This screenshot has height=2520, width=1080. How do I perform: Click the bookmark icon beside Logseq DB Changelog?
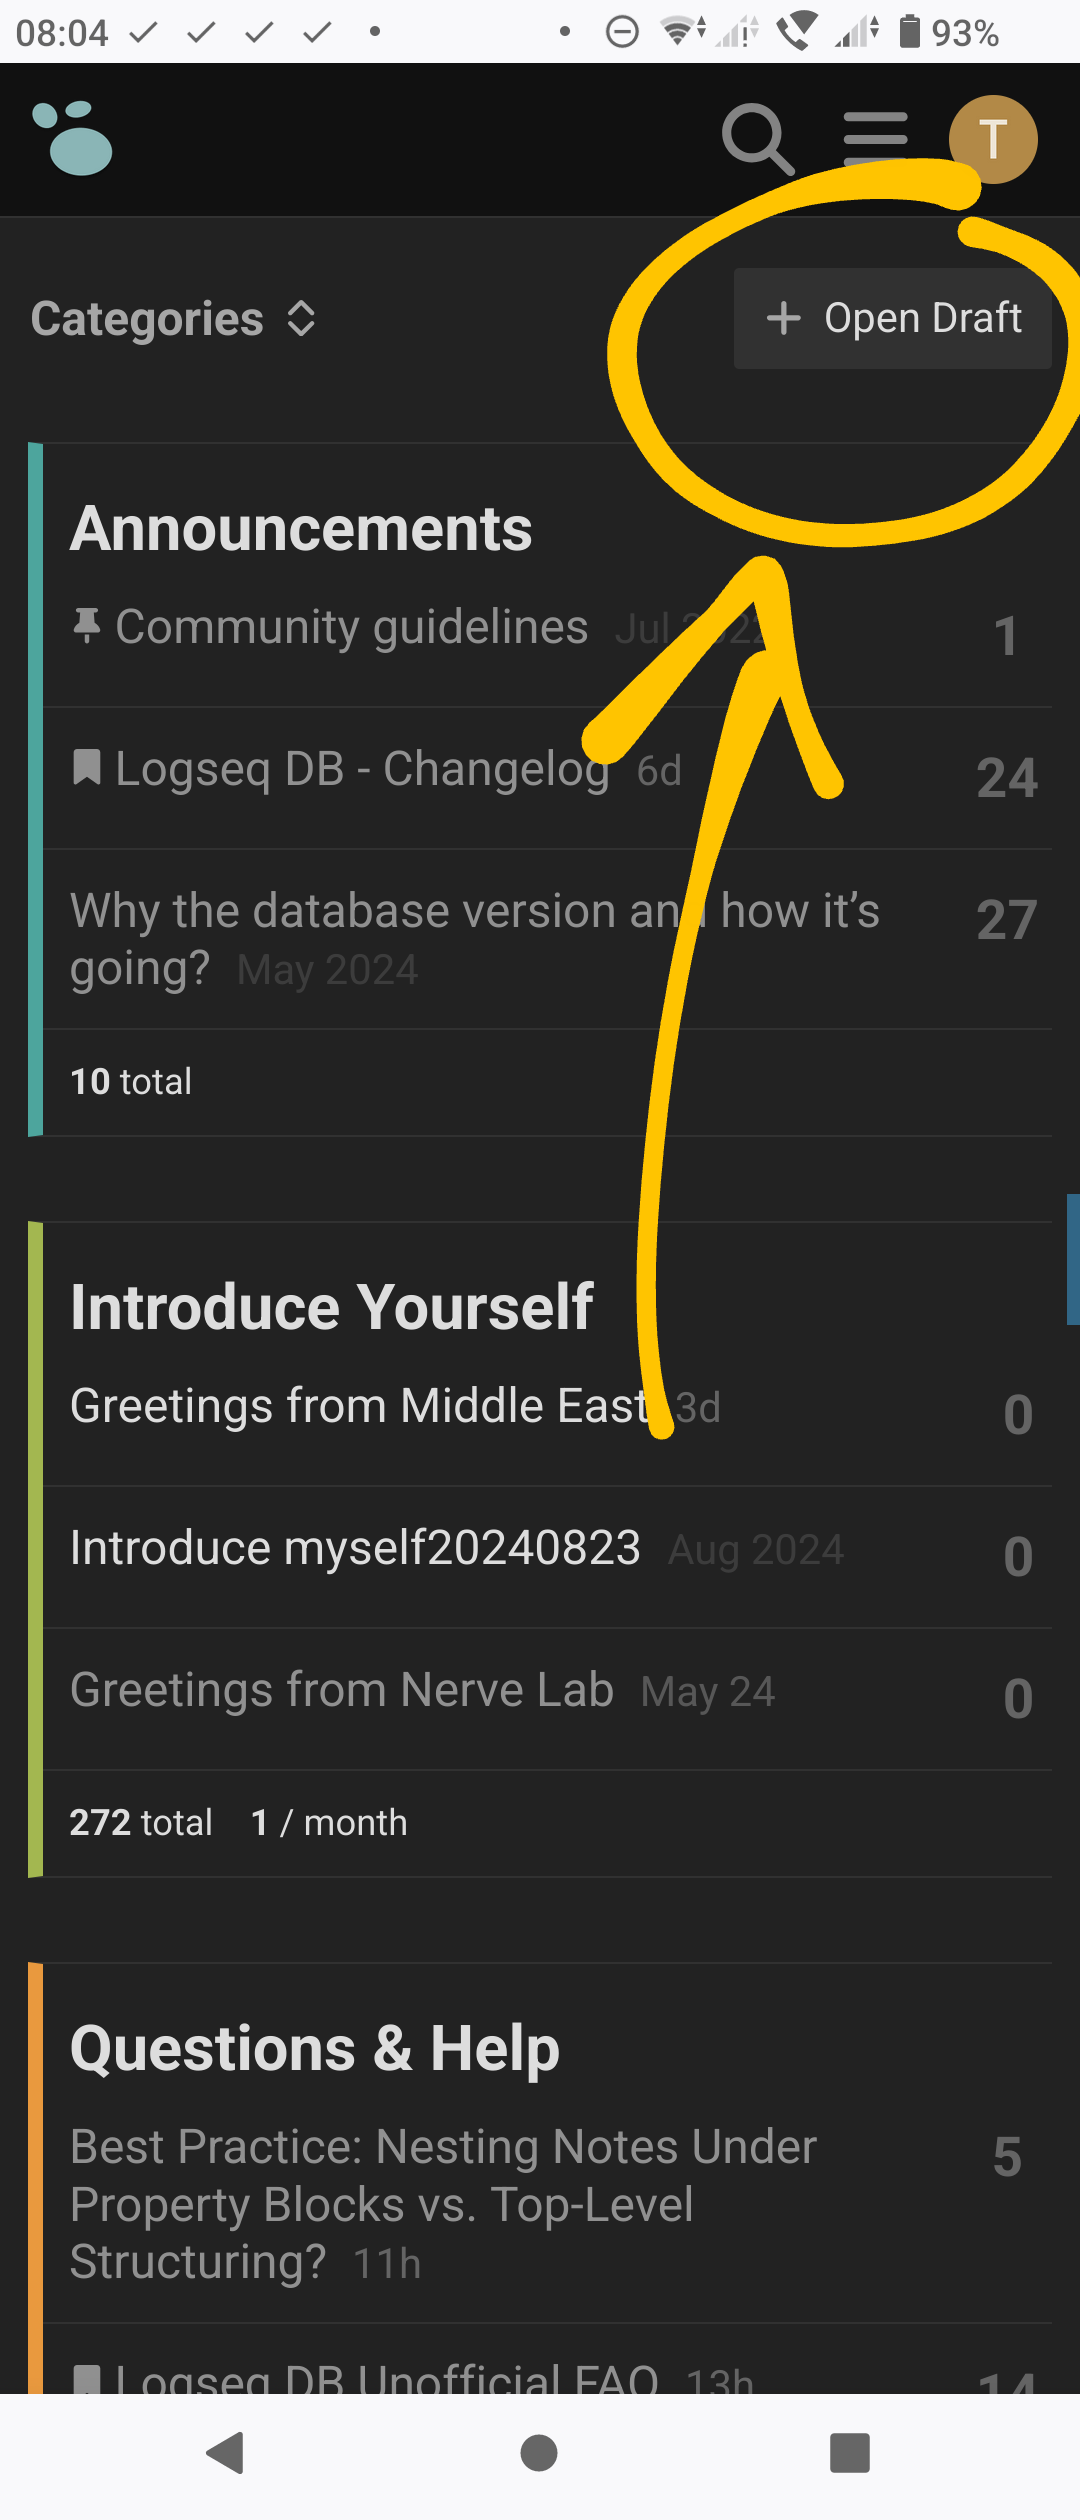(x=87, y=768)
